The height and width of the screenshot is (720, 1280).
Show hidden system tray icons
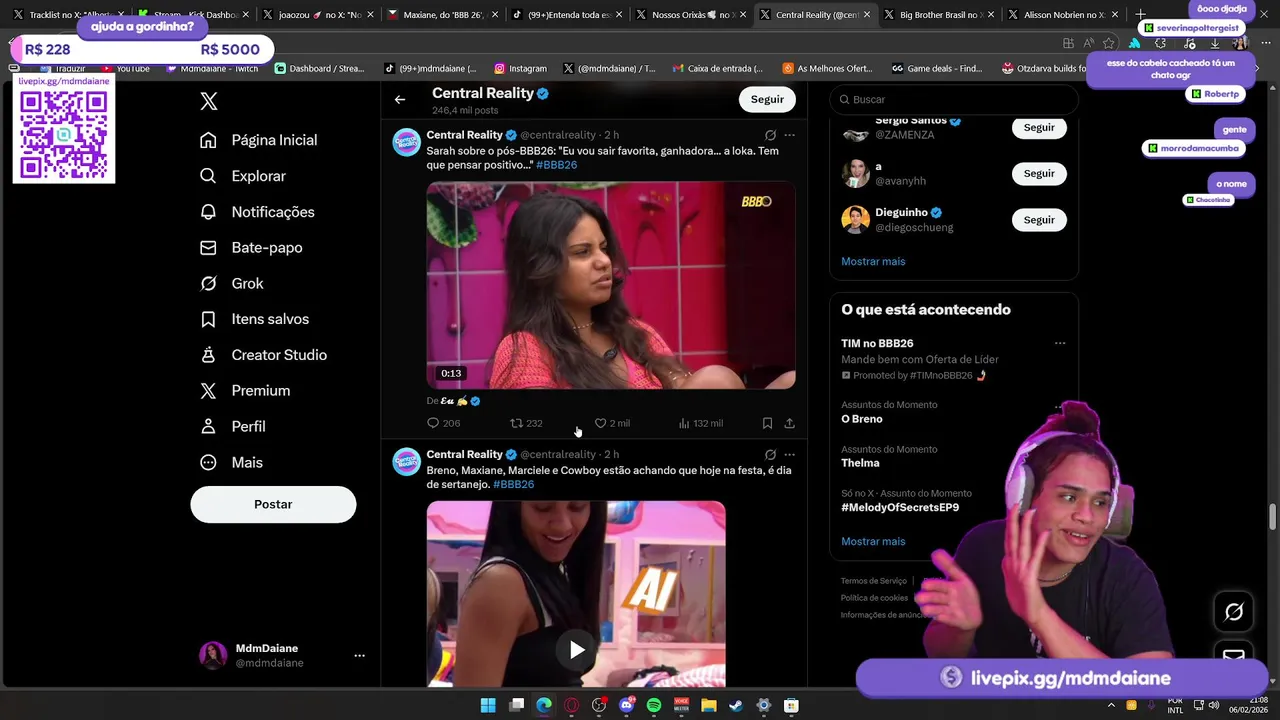coord(1110,705)
